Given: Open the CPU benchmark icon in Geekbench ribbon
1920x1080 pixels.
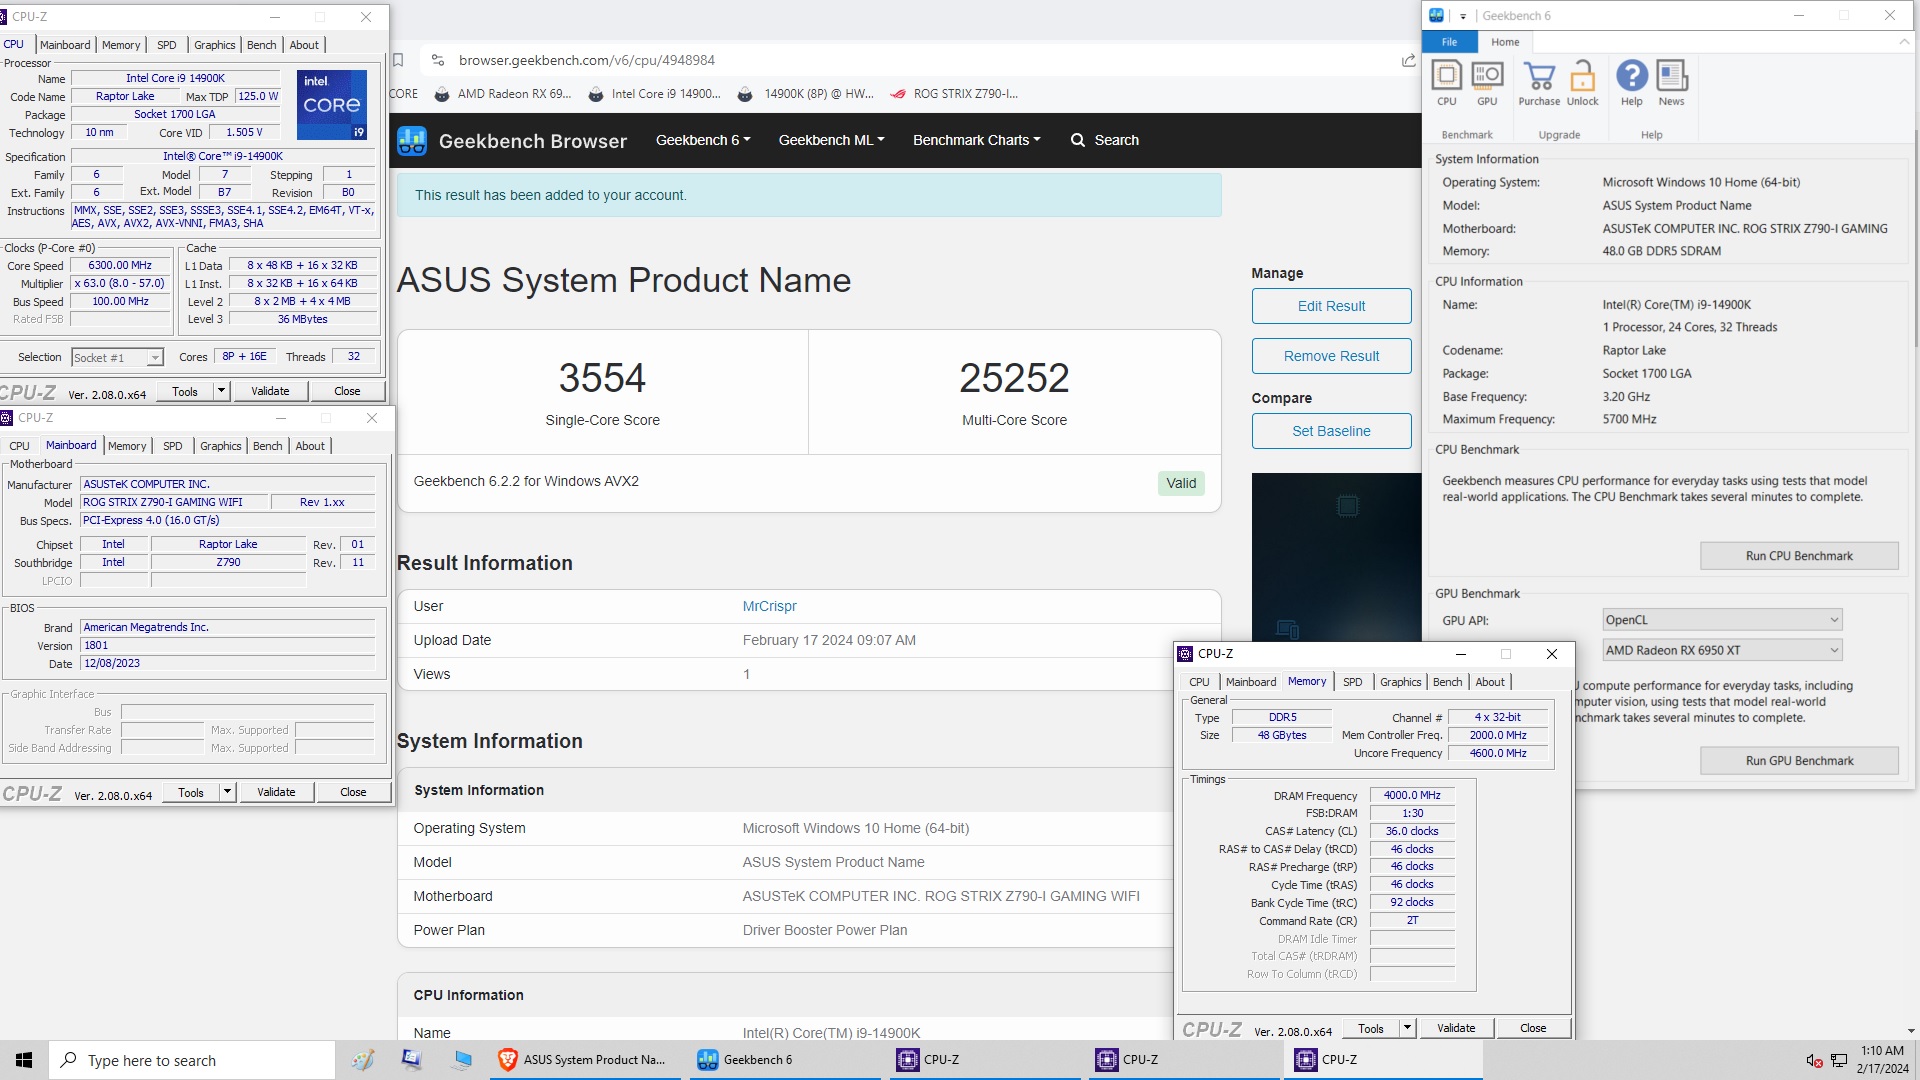Looking at the screenshot, I should (x=1446, y=84).
